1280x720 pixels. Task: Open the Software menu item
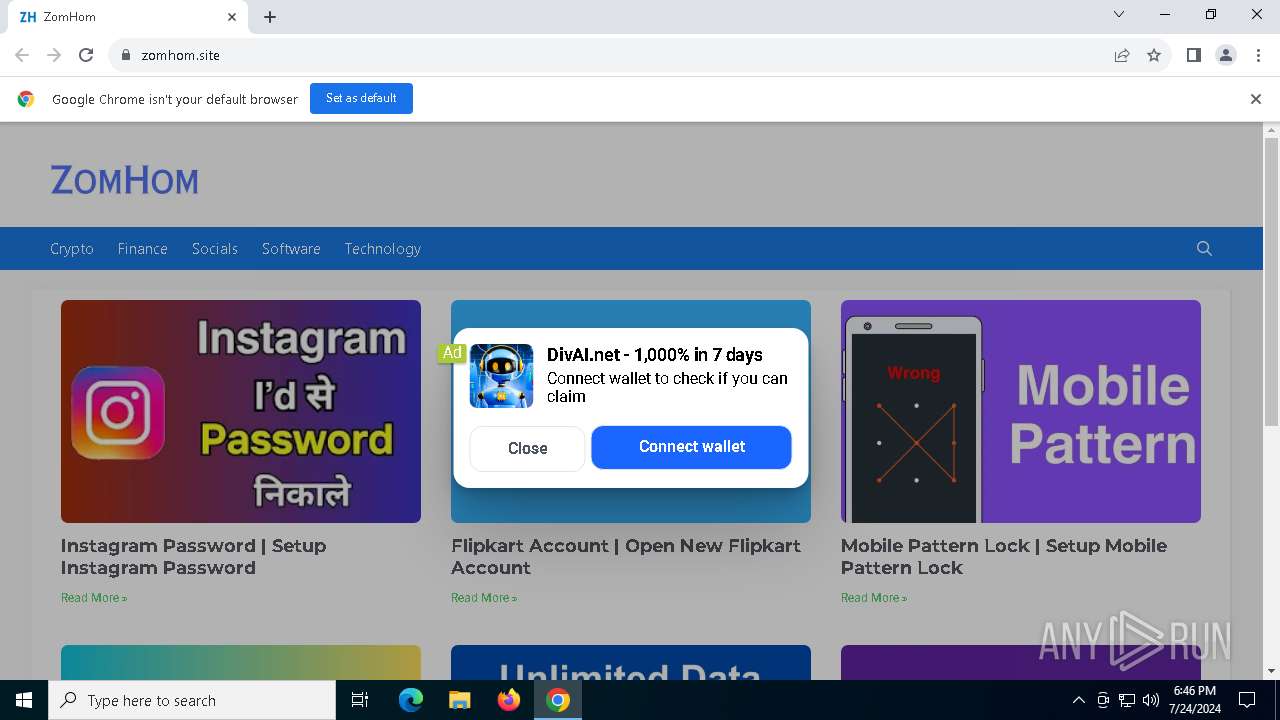click(291, 248)
